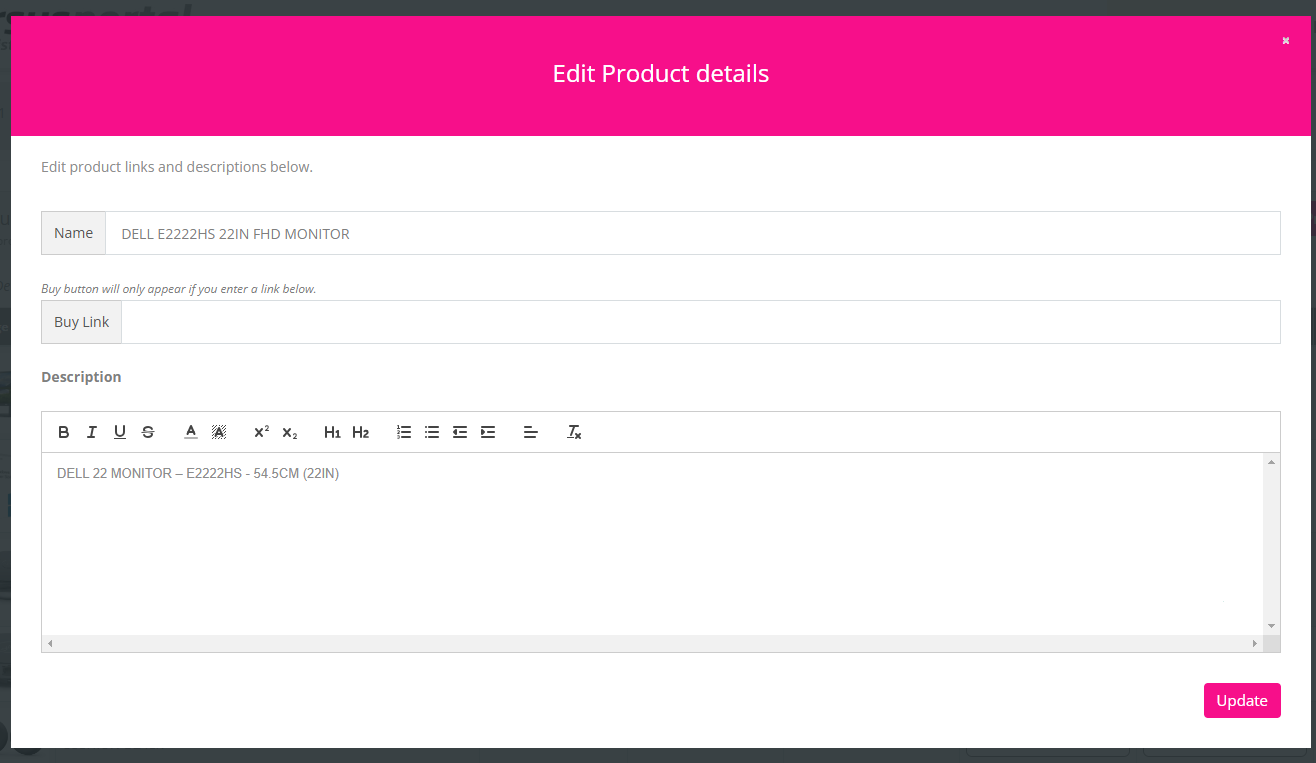Click the Update button
1316x763 pixels.
pos(1242,700)
